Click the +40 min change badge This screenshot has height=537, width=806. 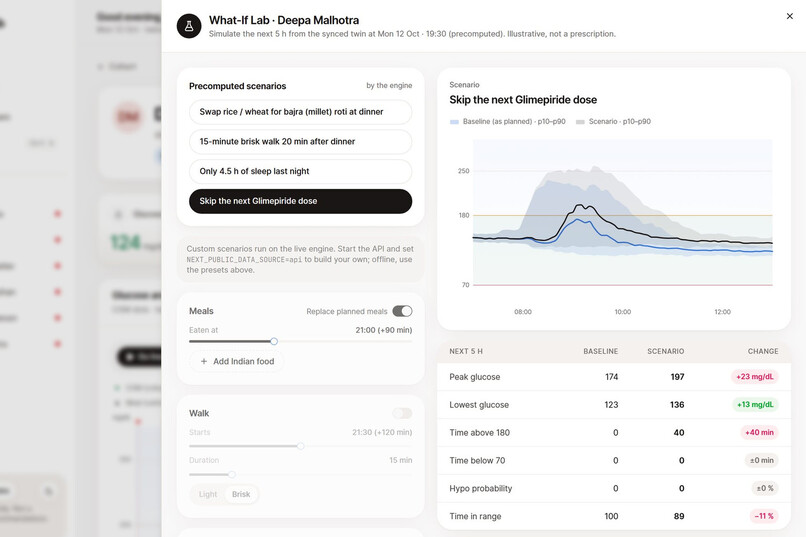pos(759,433)
